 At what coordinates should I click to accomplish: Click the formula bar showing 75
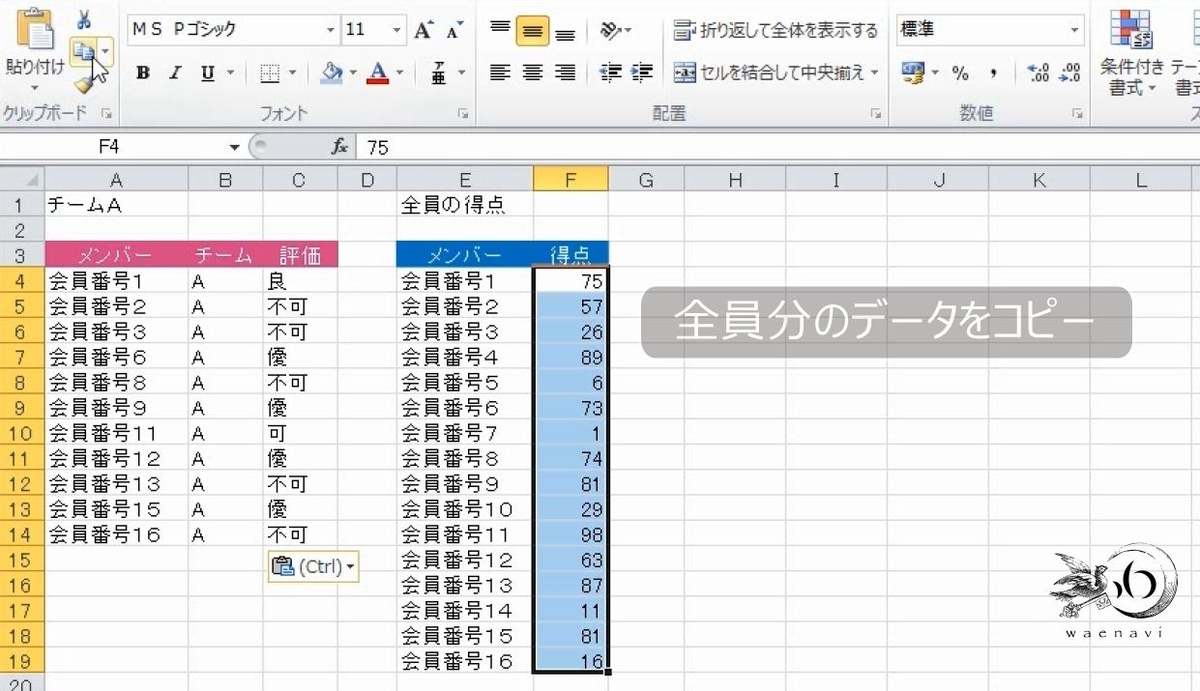pyautogui.click(x=778, y=147)
